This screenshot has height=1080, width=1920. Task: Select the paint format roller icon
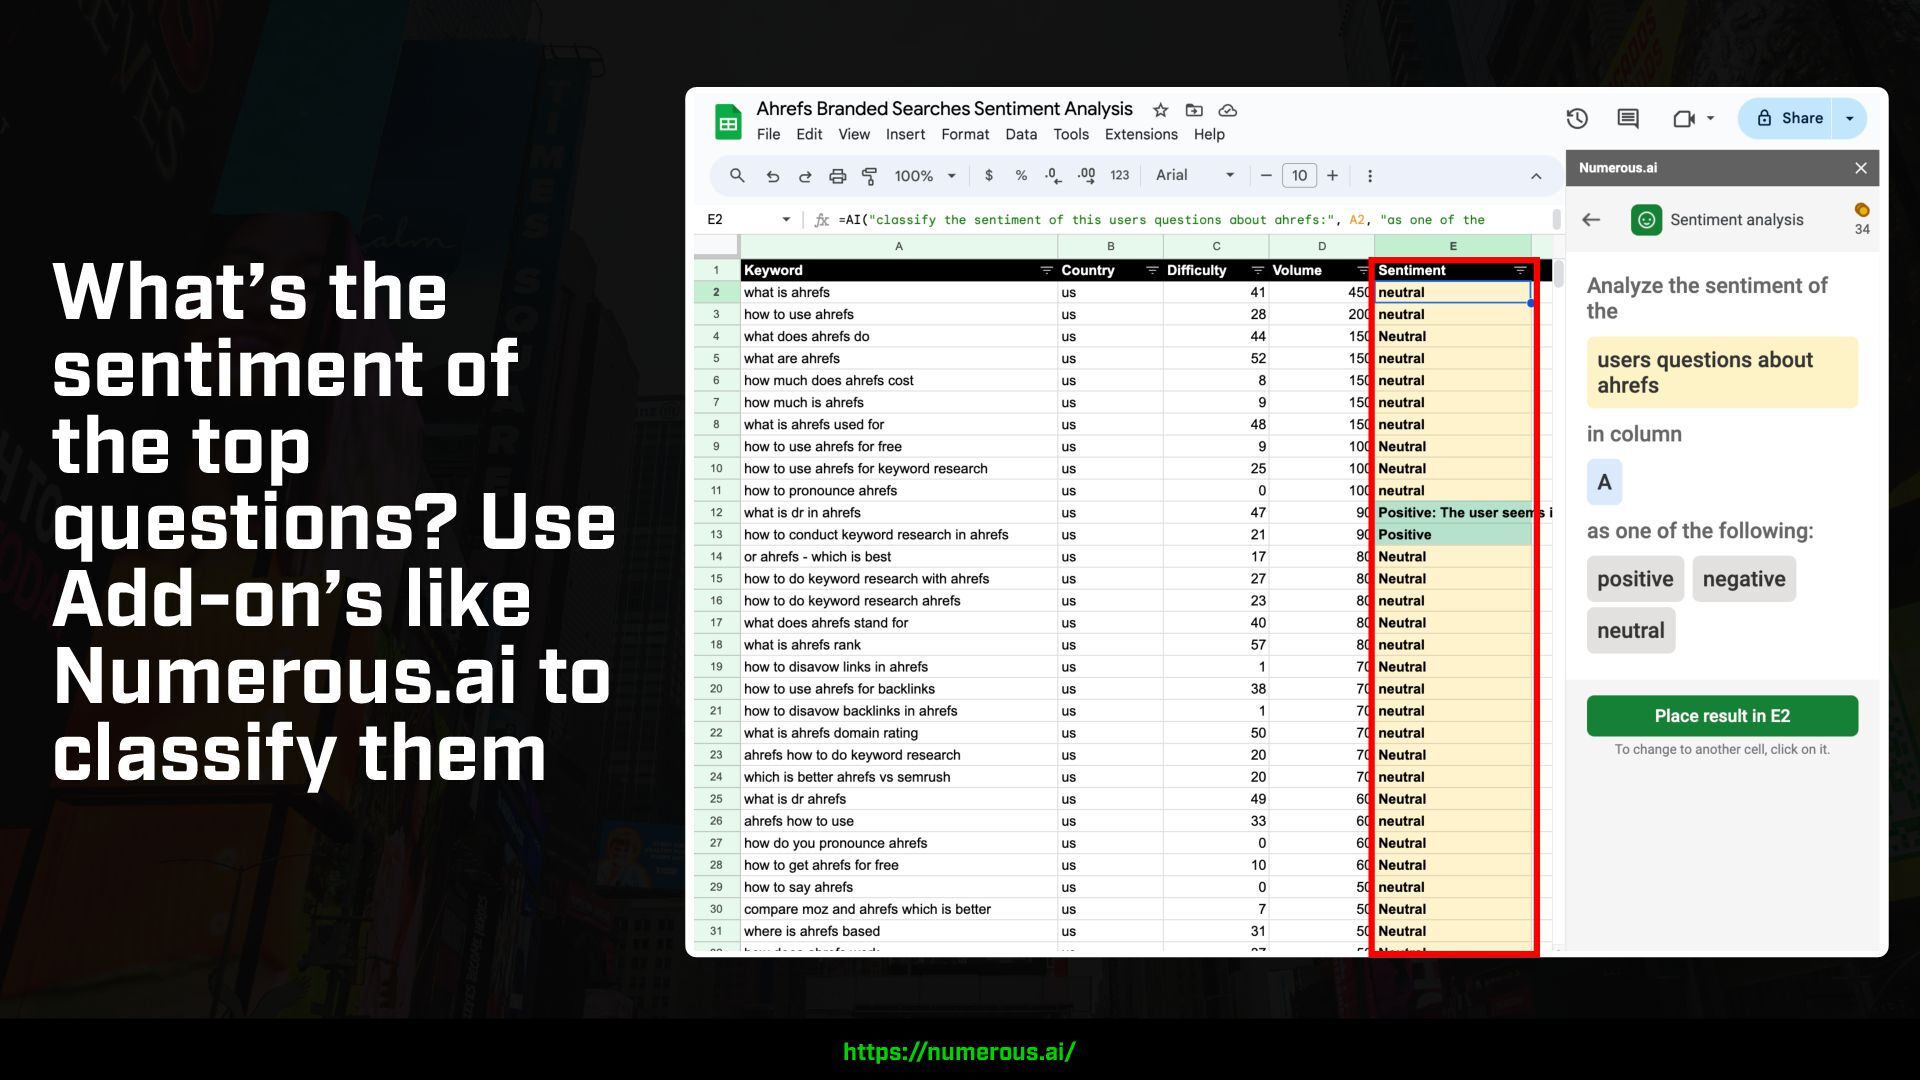click(x=869, y=176)
